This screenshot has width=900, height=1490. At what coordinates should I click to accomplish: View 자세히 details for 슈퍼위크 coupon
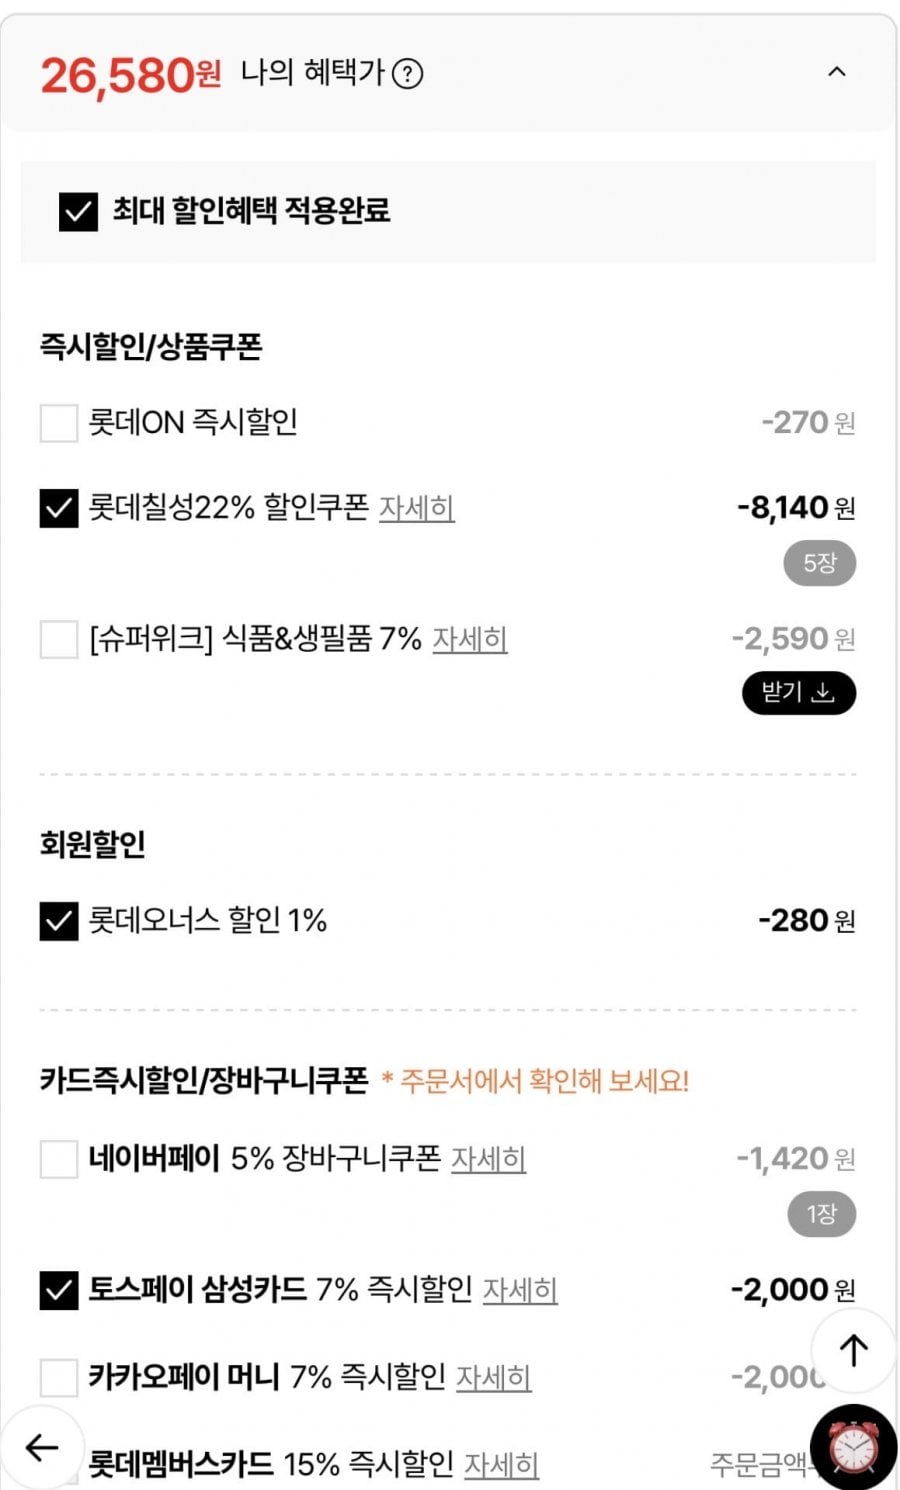[469, 639]
